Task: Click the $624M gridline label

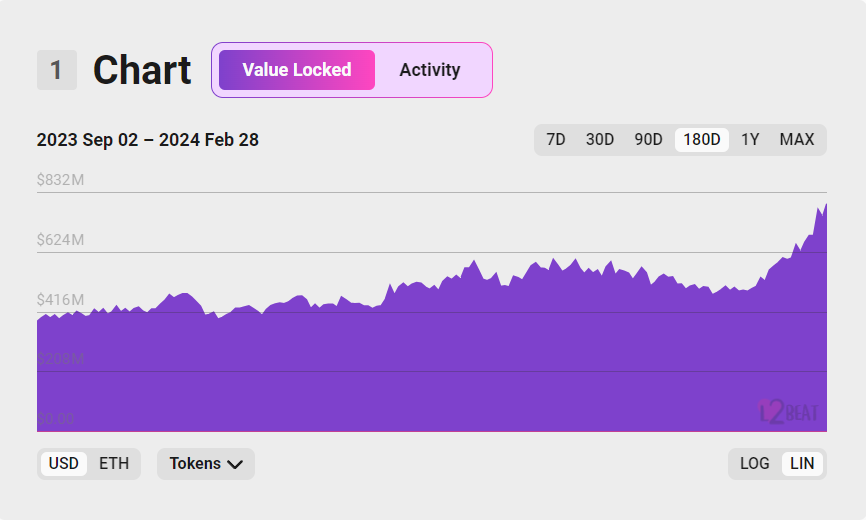Action: click(x=60, y=240)
